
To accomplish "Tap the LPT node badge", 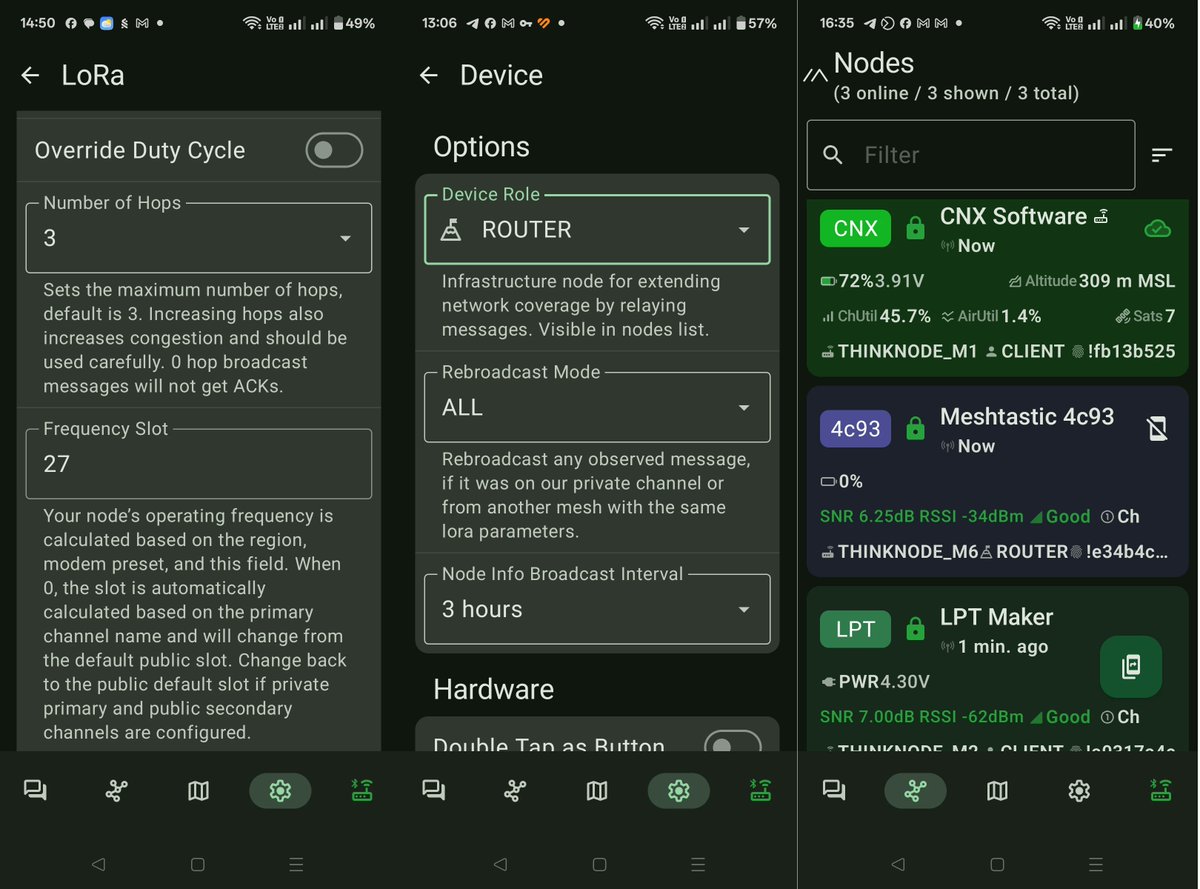I will tap(855, 629).
